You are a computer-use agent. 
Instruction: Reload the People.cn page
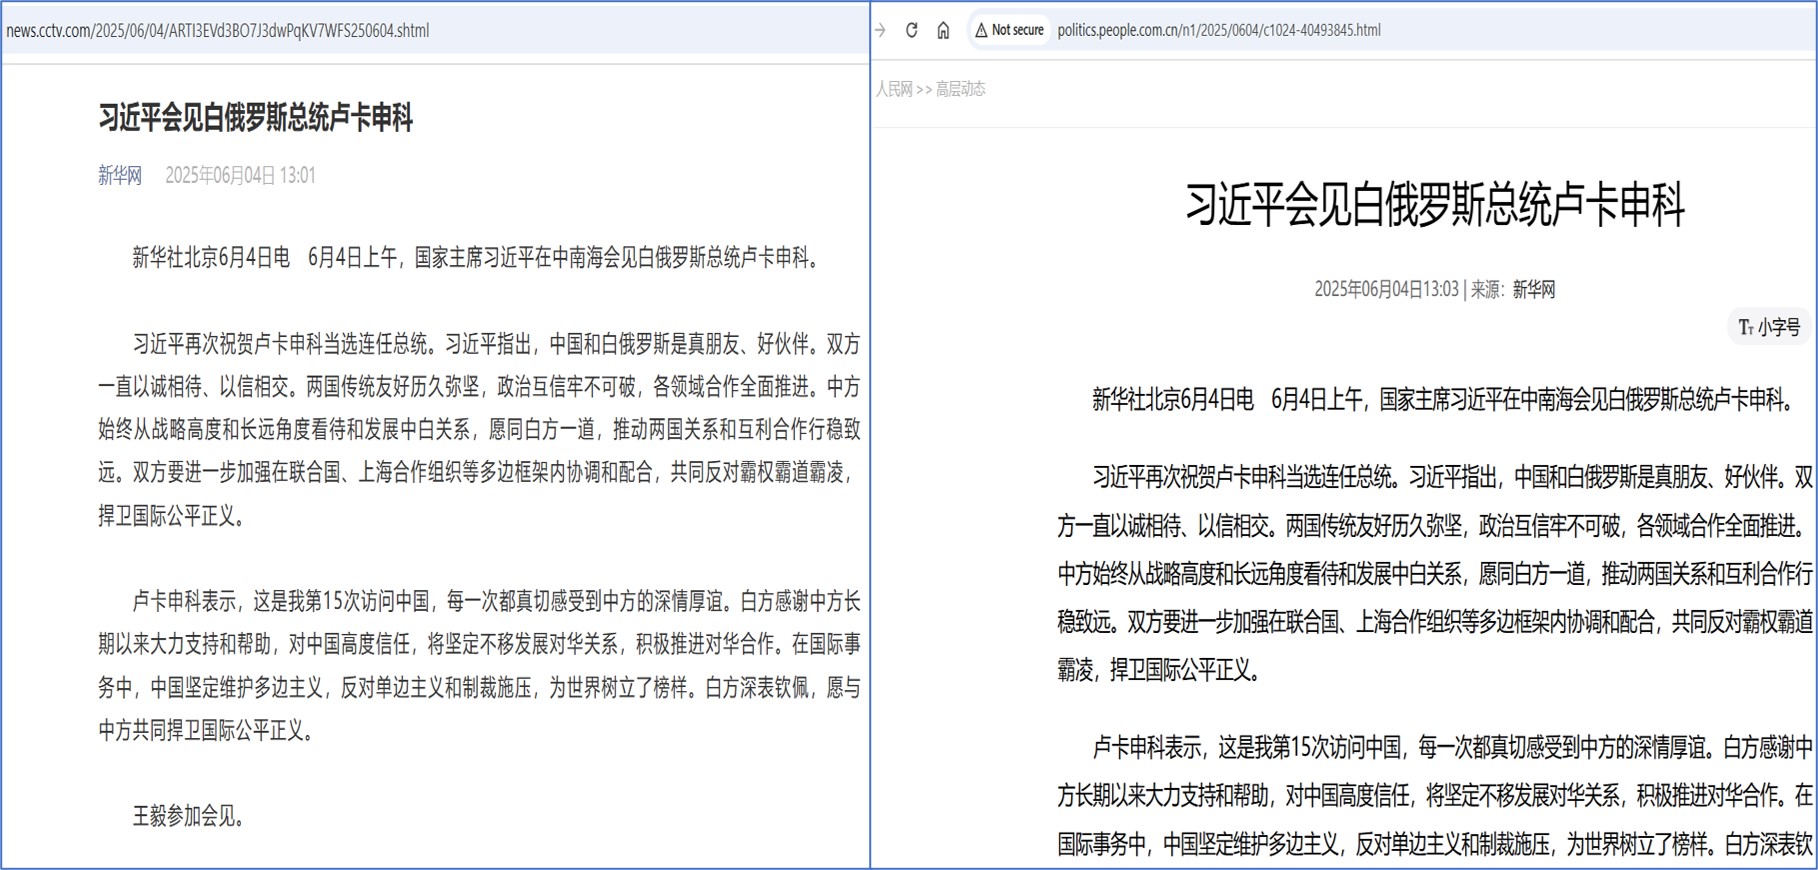[x=911, y=30]
